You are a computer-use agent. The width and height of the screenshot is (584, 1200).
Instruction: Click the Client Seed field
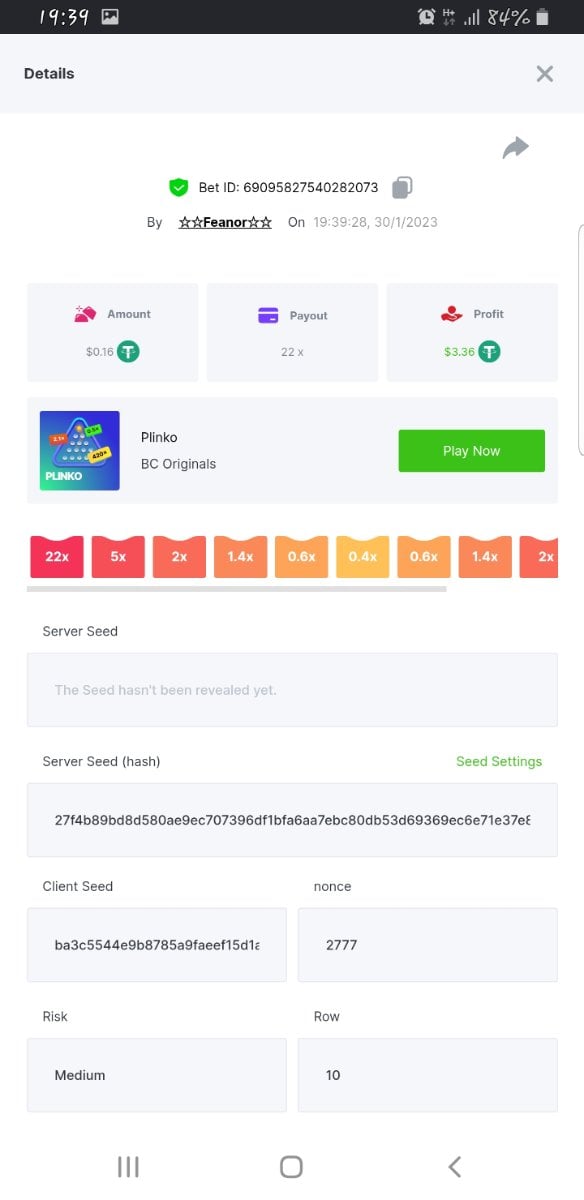coord(157,945)
